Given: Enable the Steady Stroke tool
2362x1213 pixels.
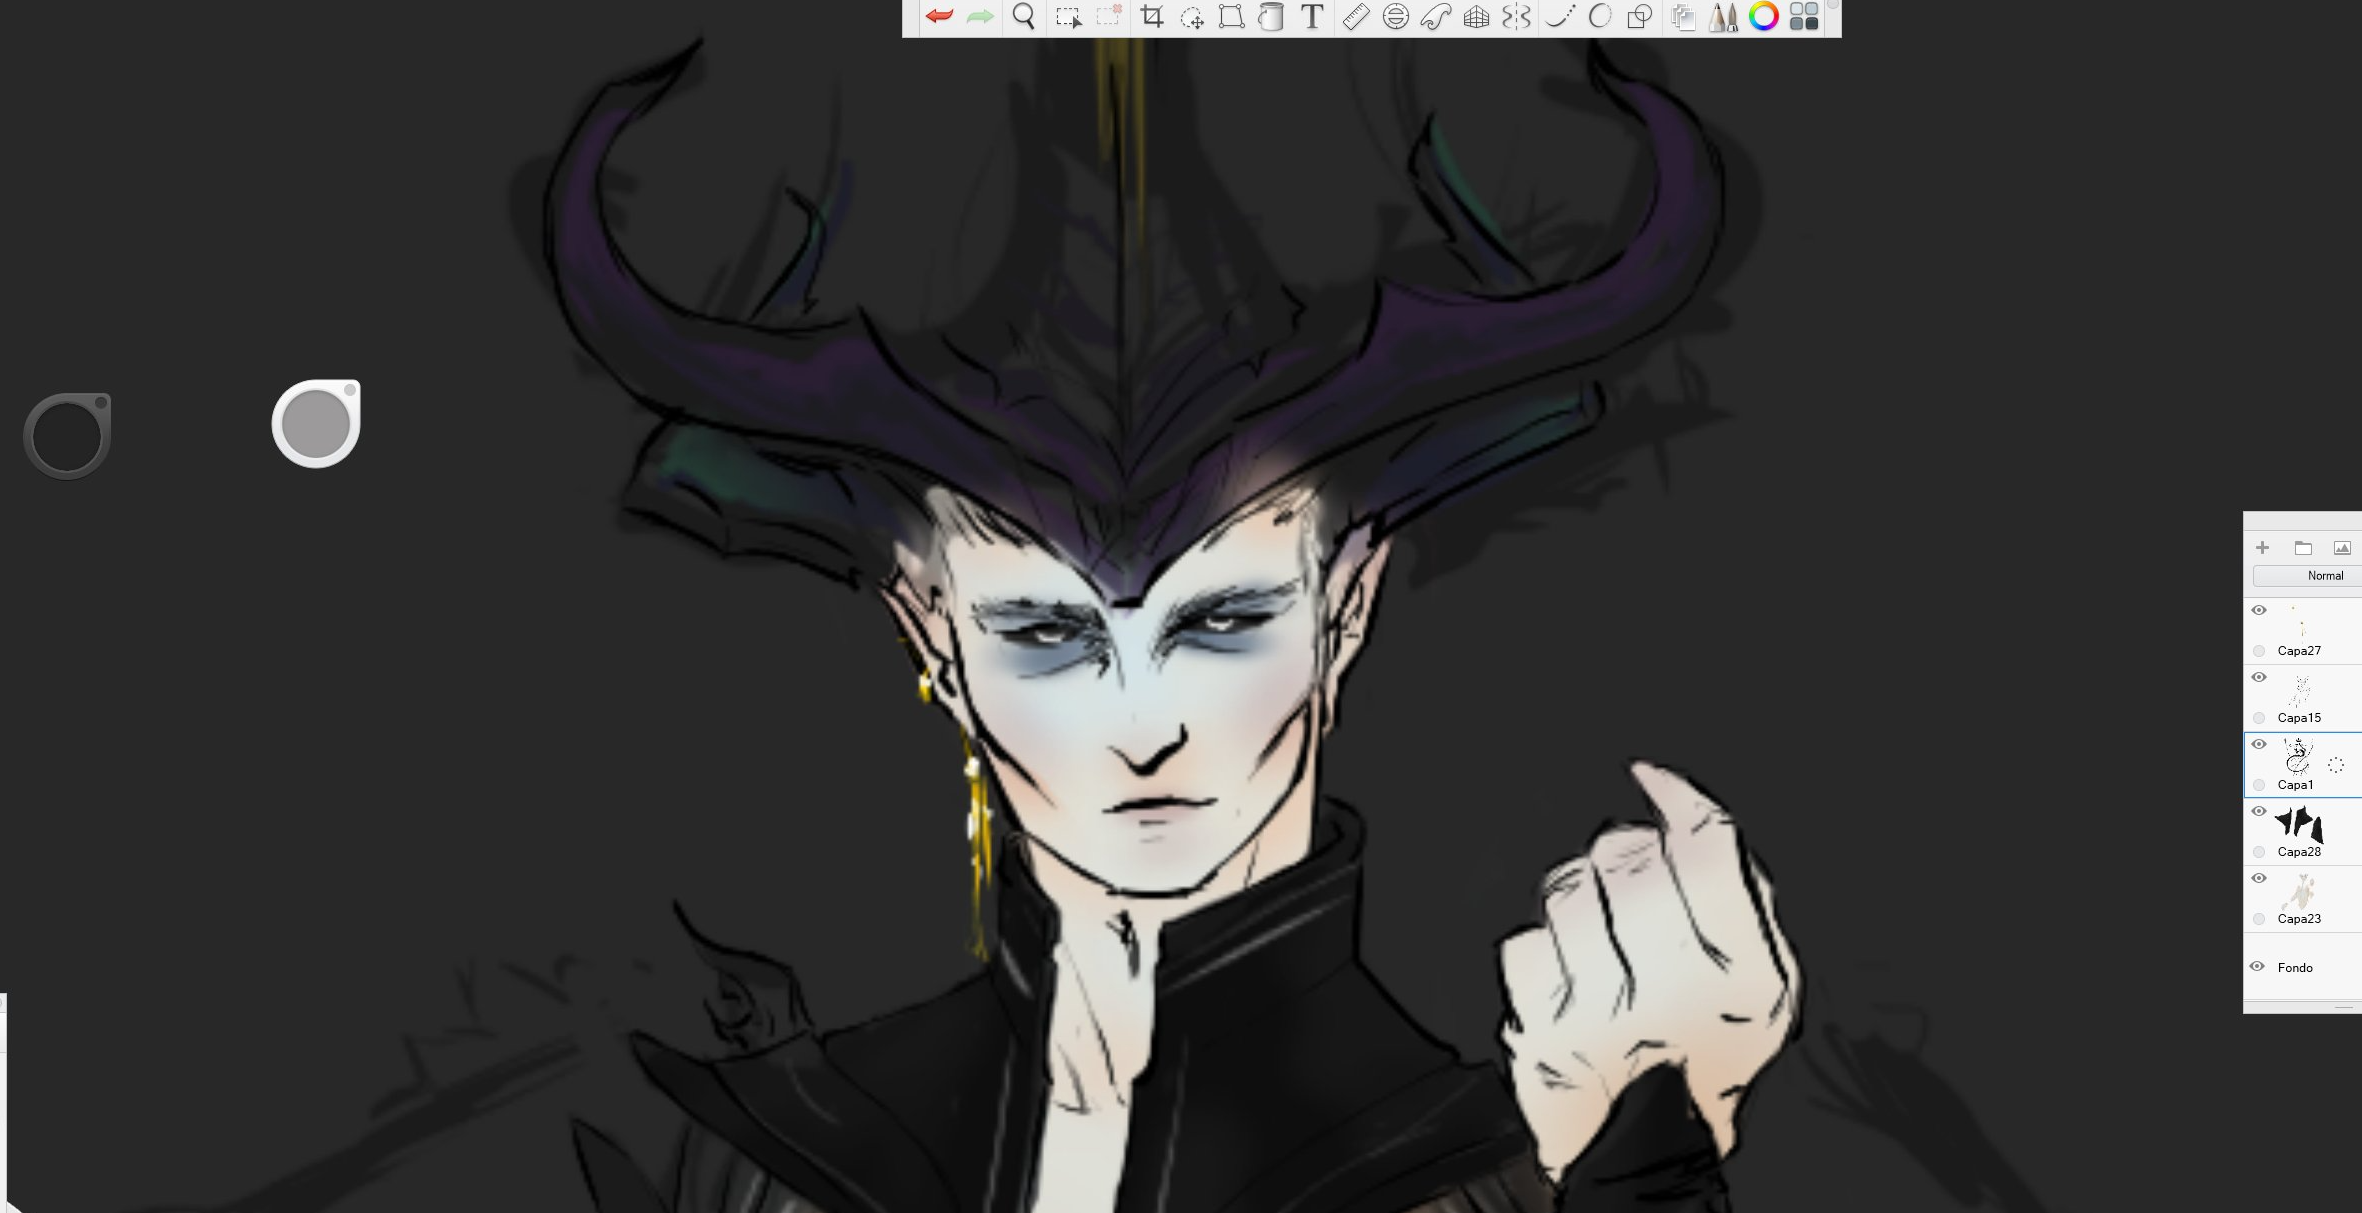Looking at the screenshot, I should click(x=1560, y=16).
